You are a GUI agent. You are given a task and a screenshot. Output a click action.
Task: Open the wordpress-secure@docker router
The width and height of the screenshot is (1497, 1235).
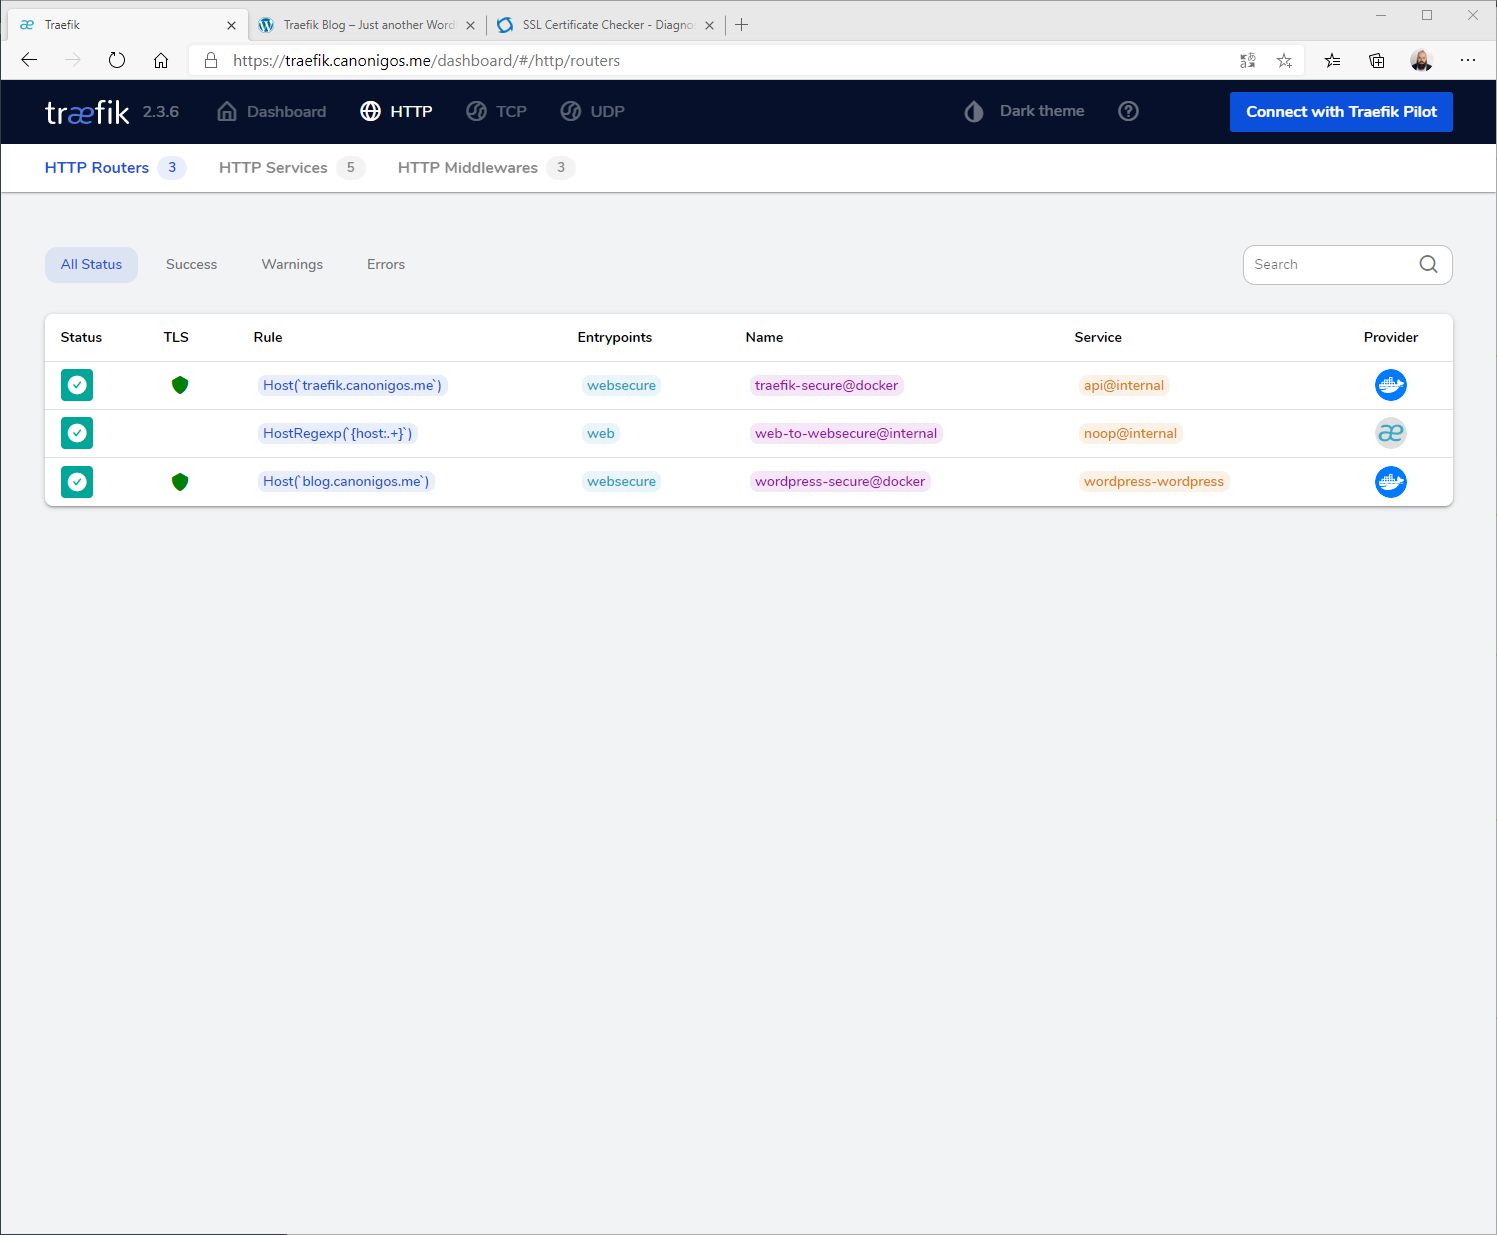coord(840,481)
